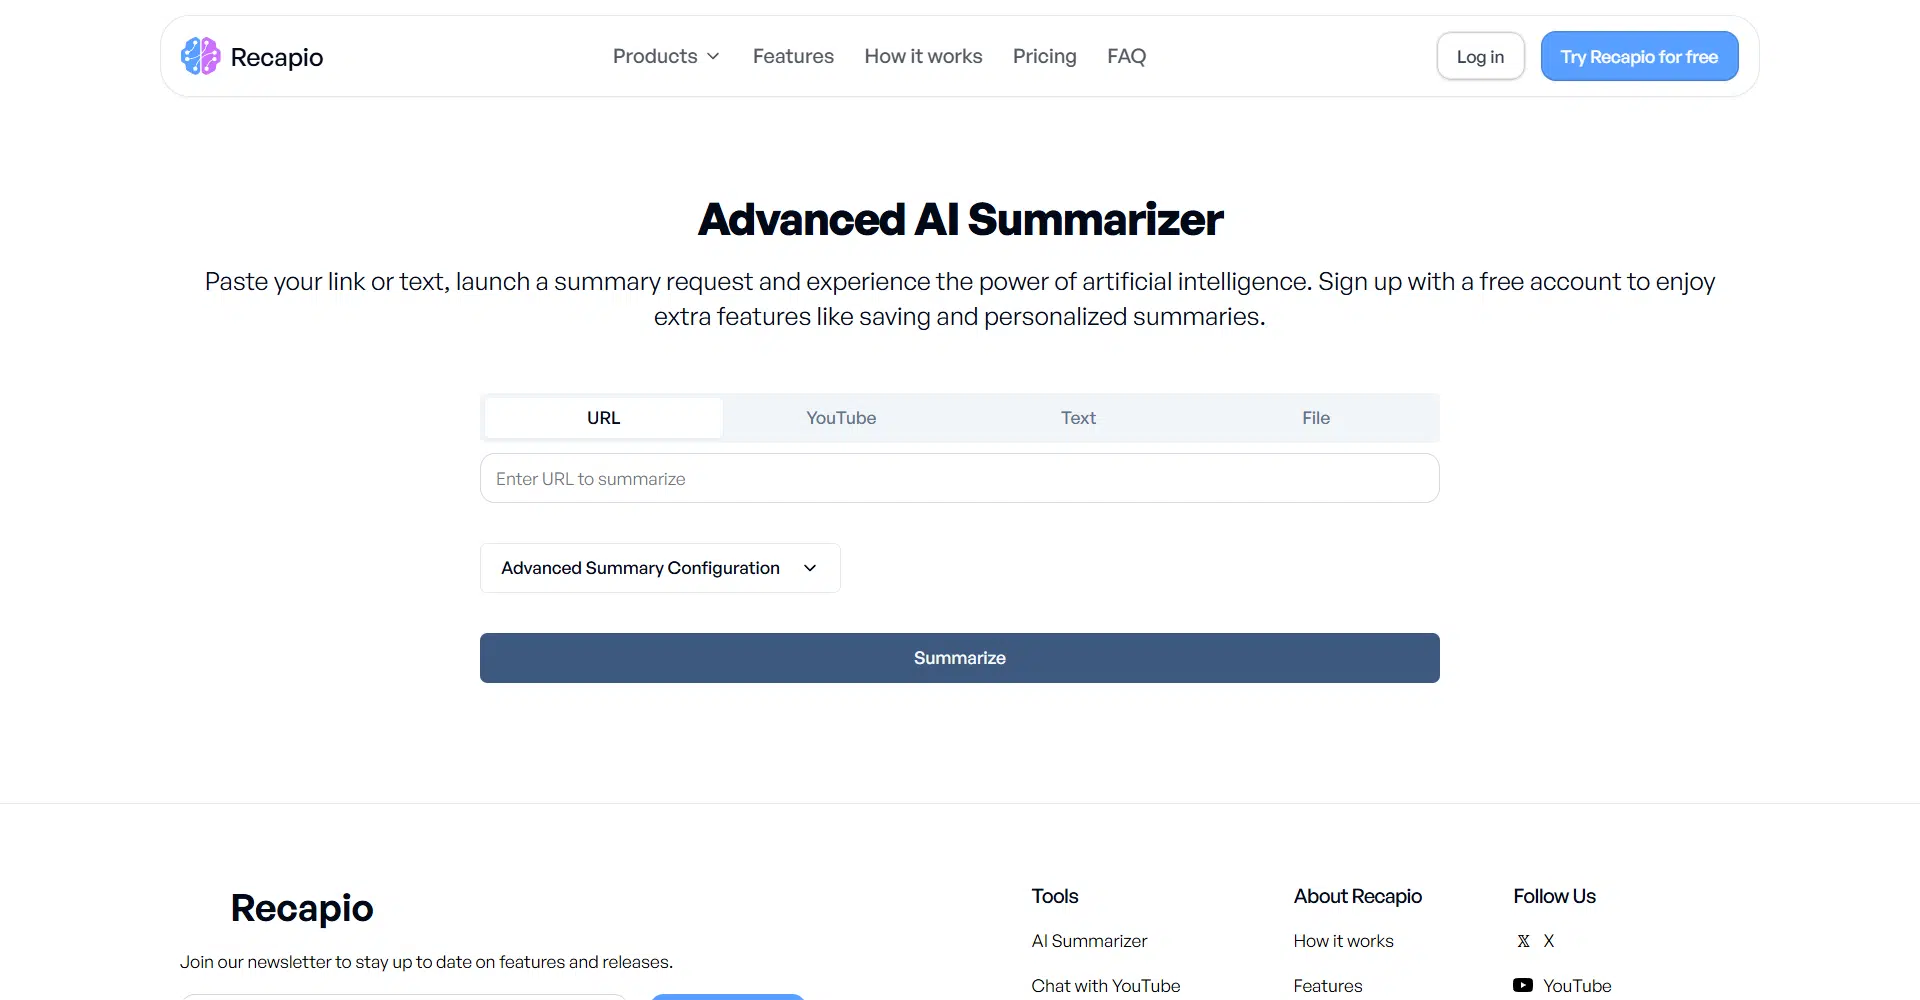The height and width of the screenshot is (1000, 1920).
Task: Click Try Recapio for free button
Action: click(1639, 57)
